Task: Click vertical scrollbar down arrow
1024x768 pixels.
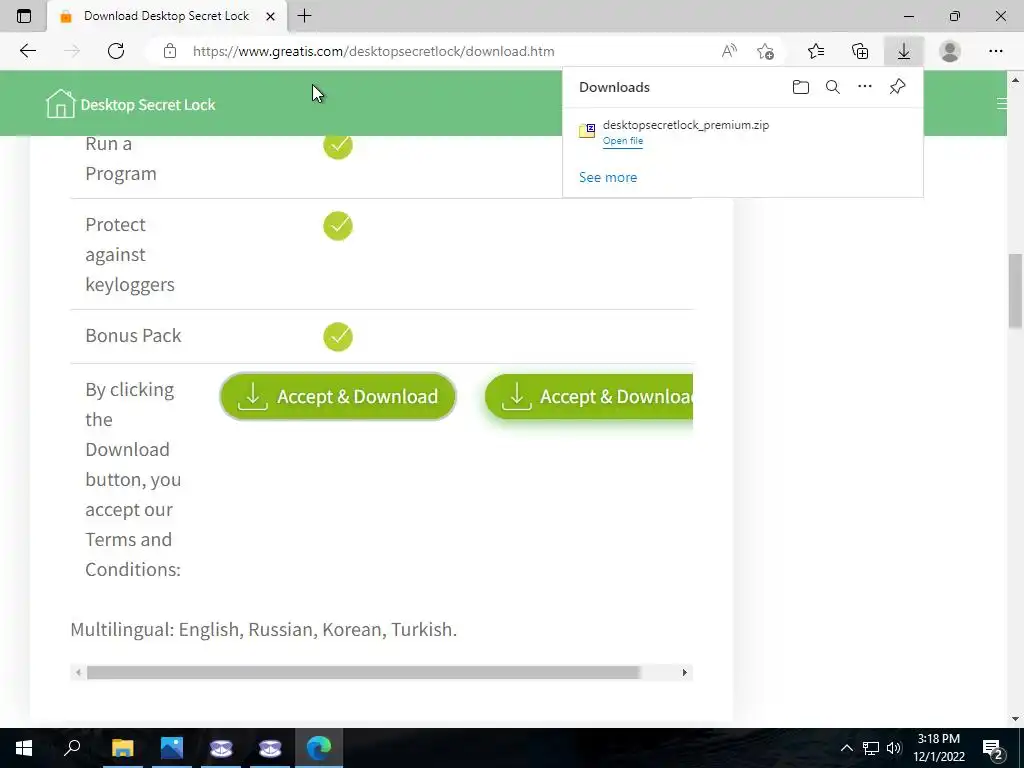Action: pyautogui.click(x=1015, y=719)
